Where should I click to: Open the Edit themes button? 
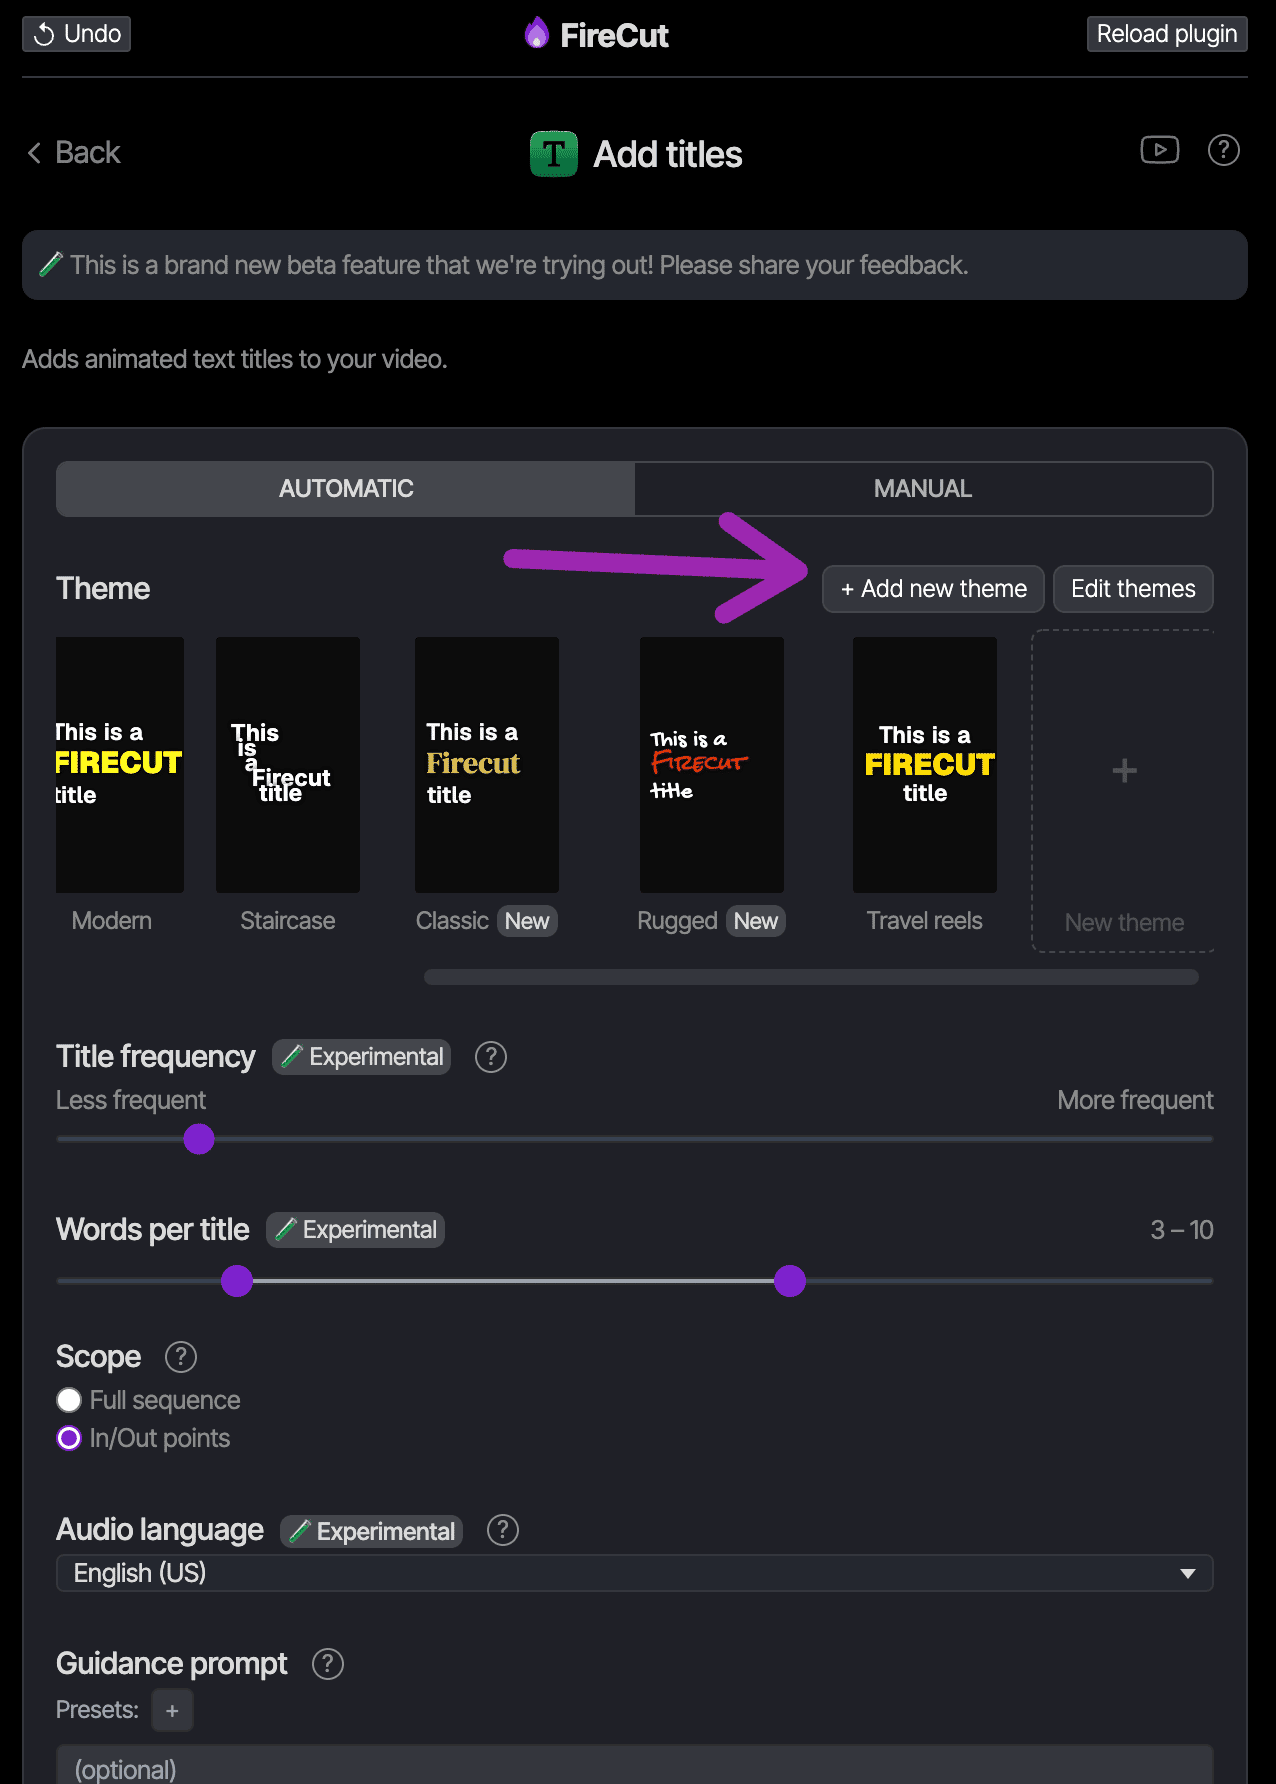pyautogui.click(x=1133, y=589)
